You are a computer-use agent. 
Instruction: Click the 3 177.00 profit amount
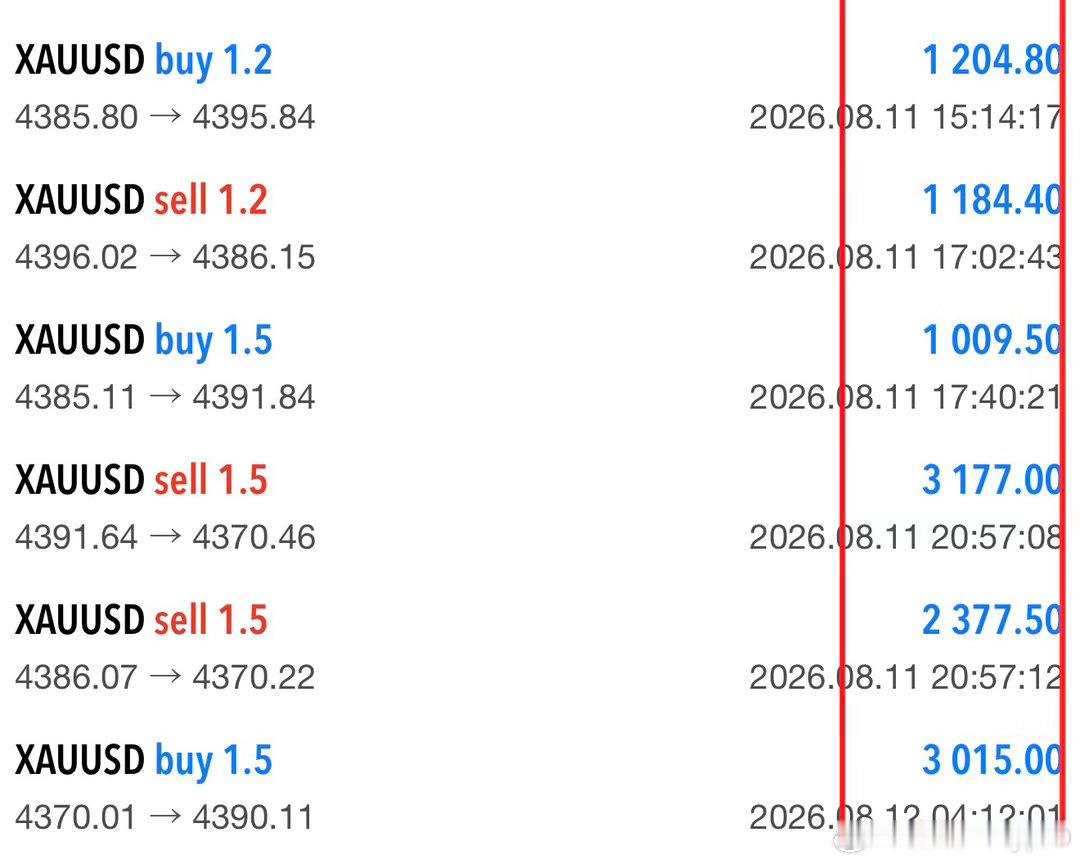pyautogui.click(x=992, y=480)
